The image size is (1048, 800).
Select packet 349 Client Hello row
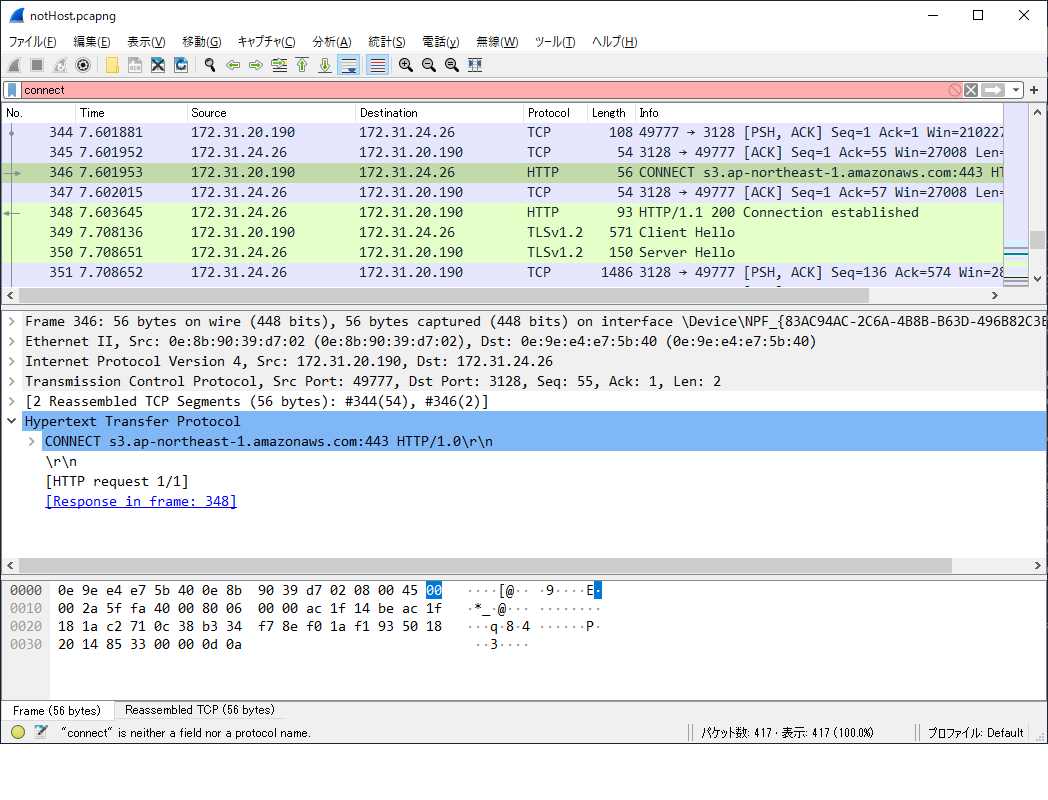[x=503, y=233]
